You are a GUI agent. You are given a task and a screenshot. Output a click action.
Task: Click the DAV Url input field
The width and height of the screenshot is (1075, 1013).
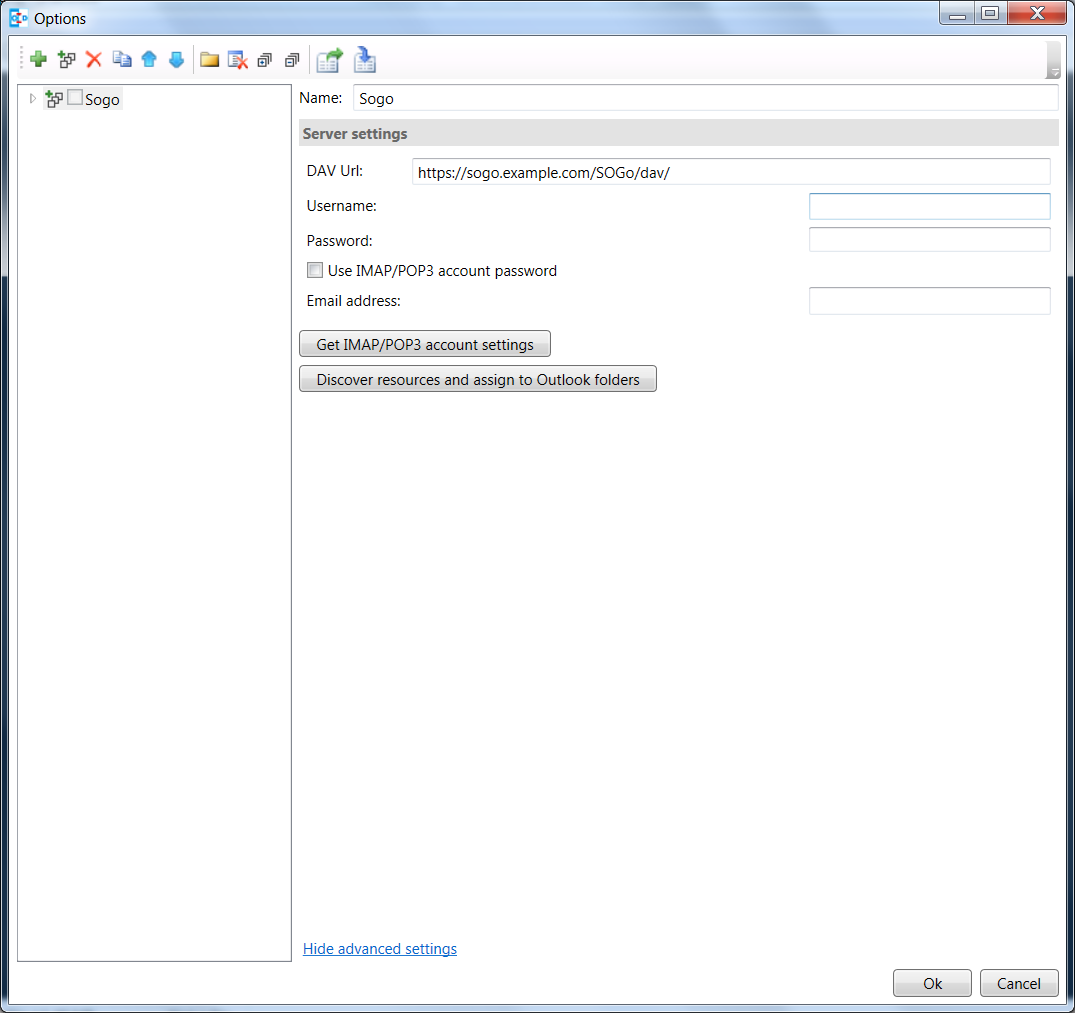(731, 172)
